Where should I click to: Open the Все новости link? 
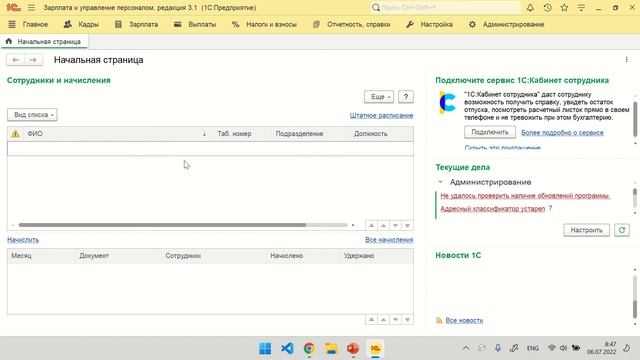(464, 320)
